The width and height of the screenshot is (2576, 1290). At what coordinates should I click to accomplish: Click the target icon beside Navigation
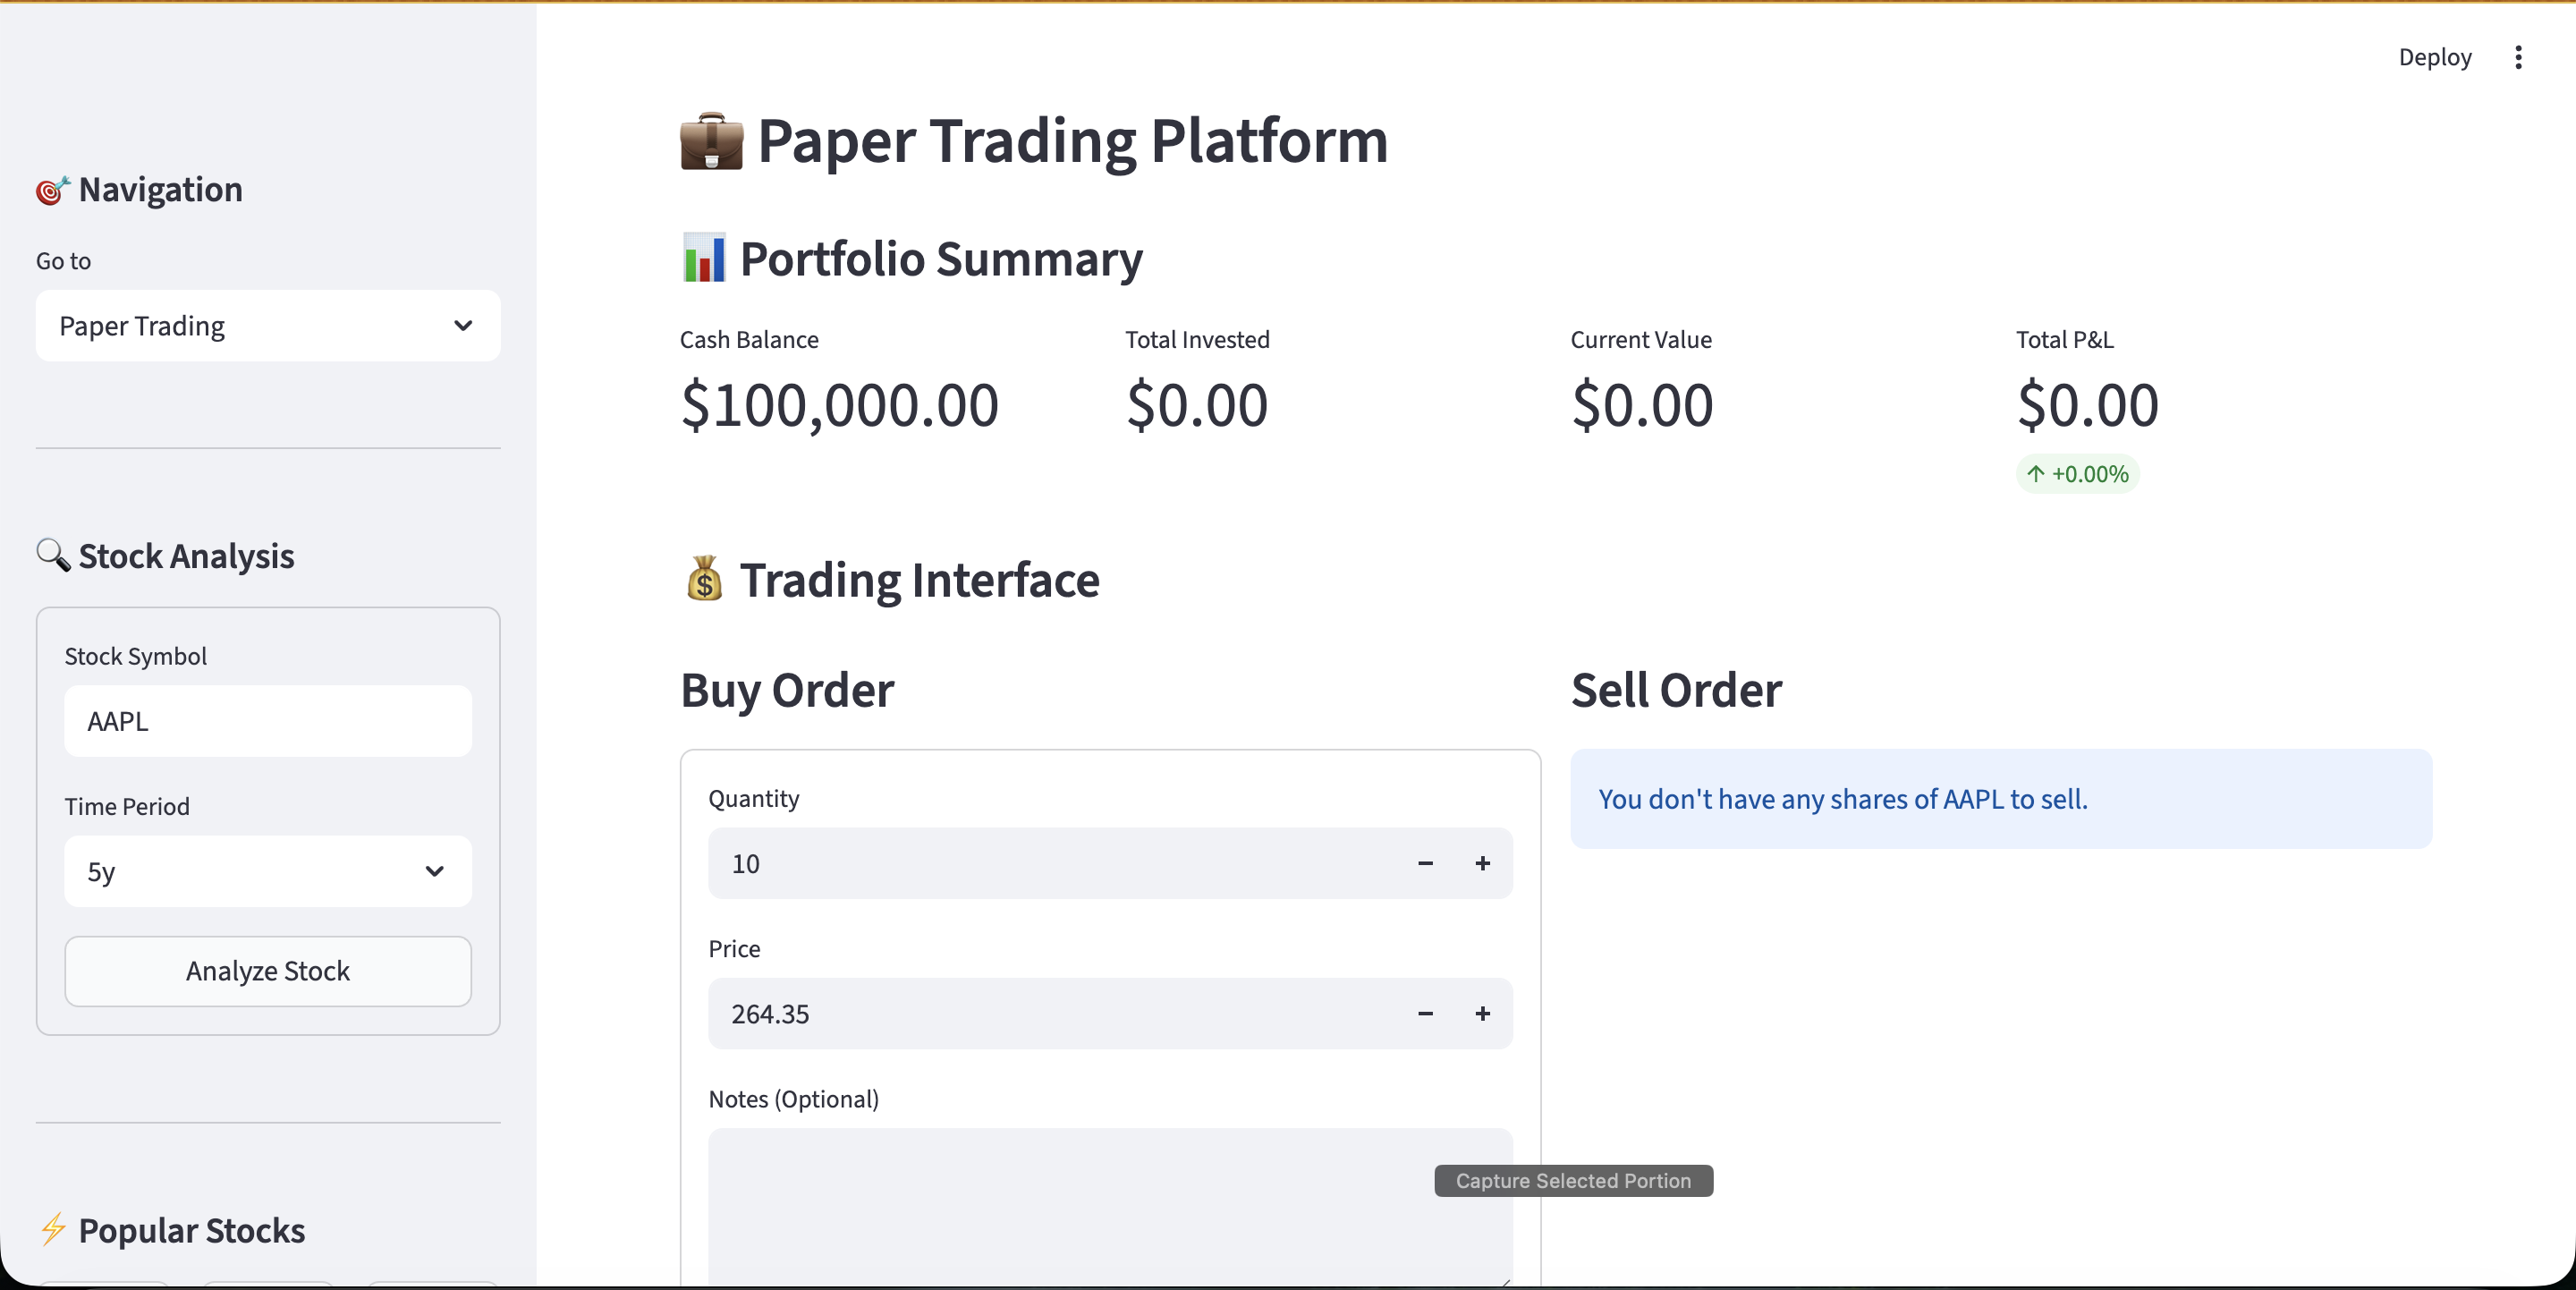53,190
